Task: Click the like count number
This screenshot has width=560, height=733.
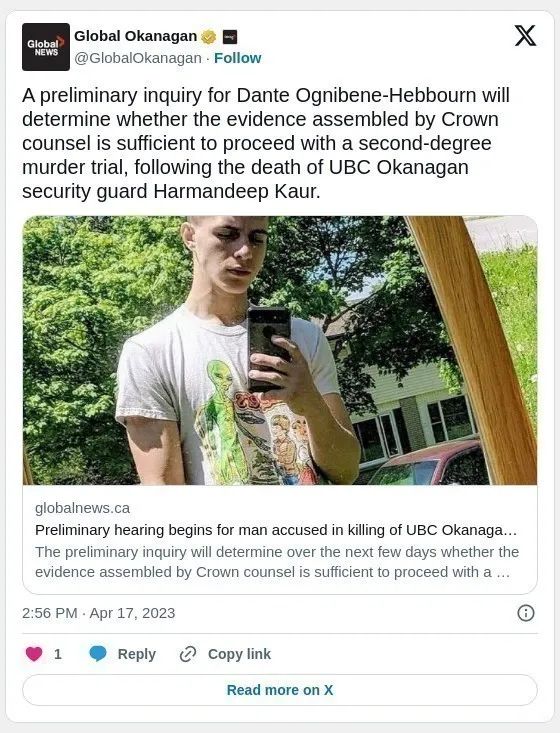Action: click(x=57, y=654)
